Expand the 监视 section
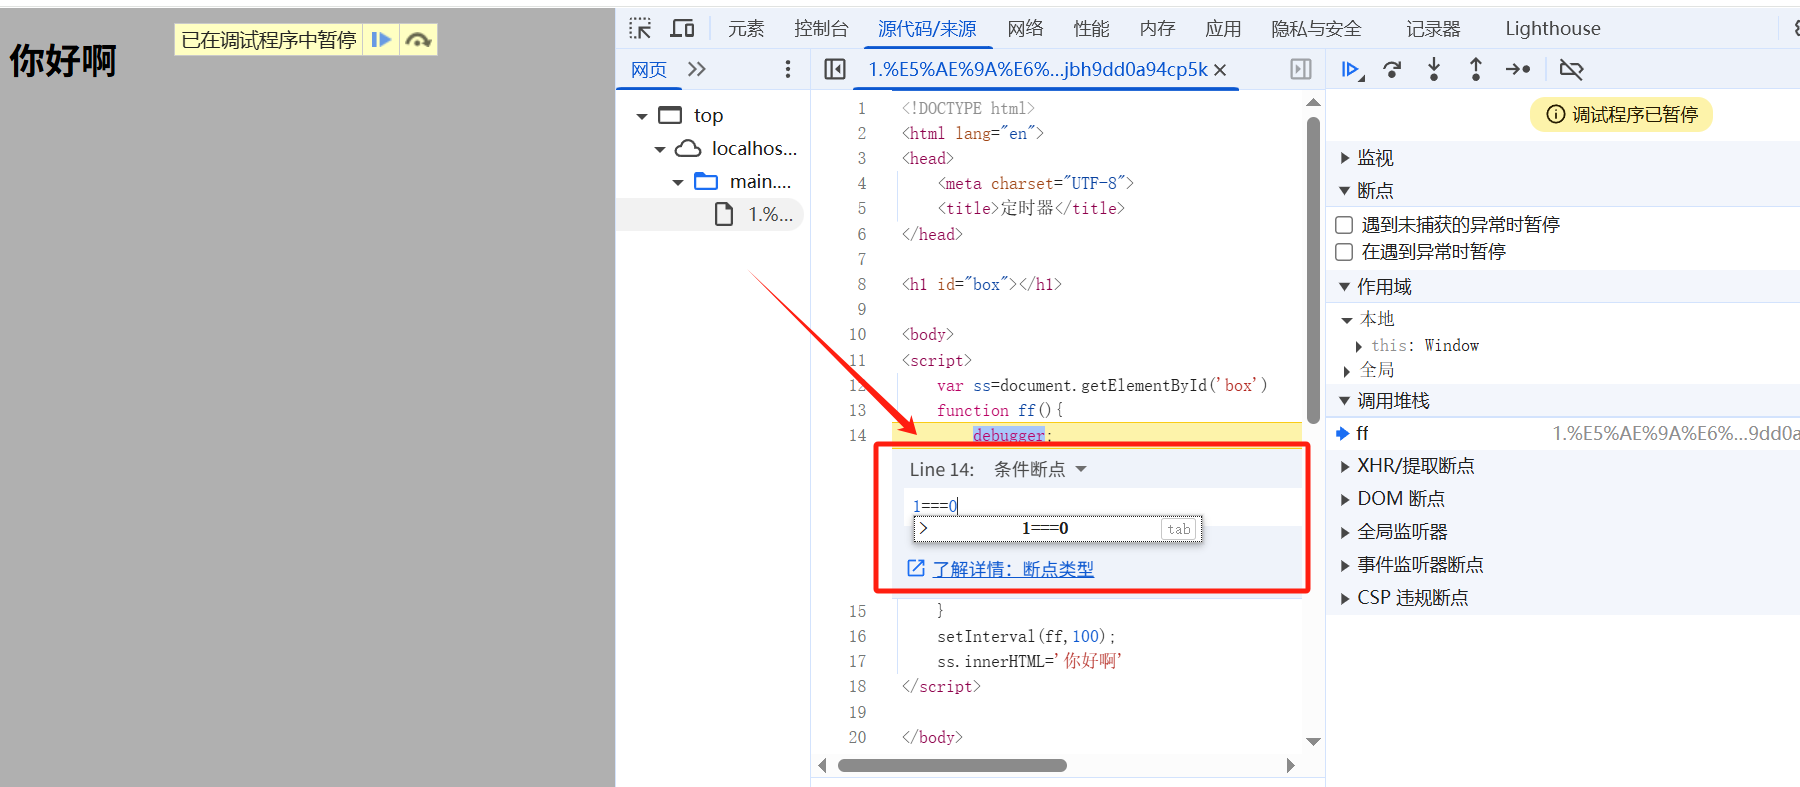 (x=1344, y=158)
